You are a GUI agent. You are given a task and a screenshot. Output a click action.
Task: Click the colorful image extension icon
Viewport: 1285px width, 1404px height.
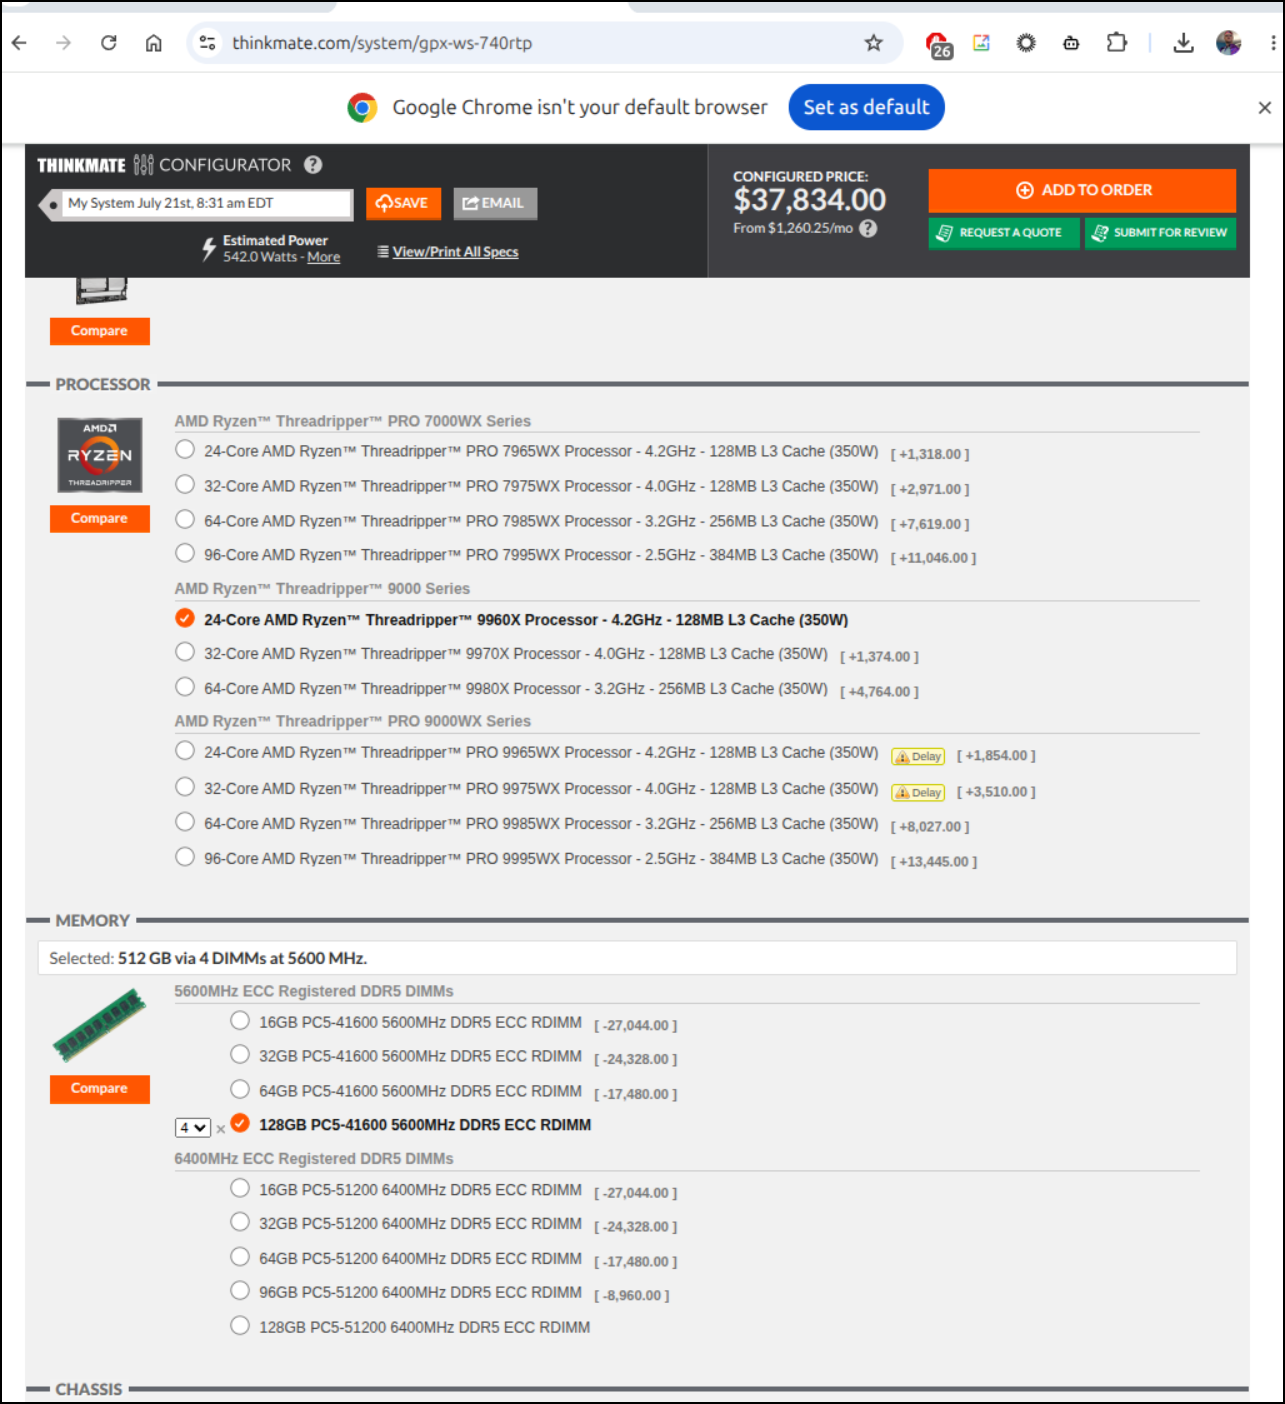click(x=981, y=43)
